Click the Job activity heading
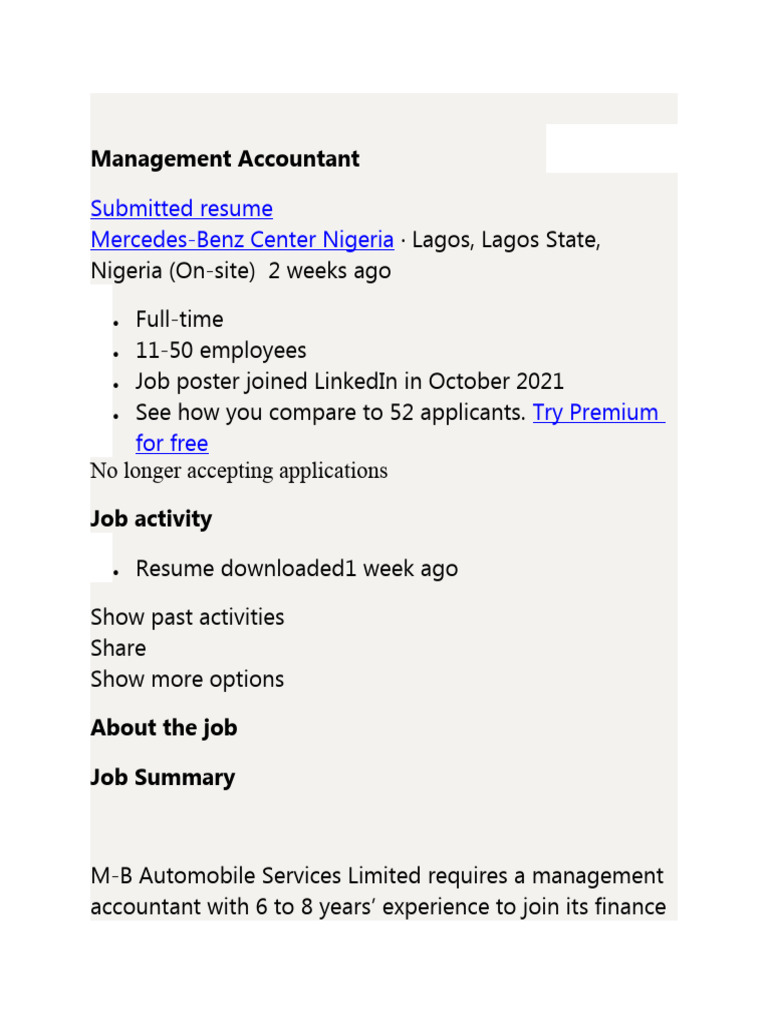This screenshot has width=768, height=1024. coord(151,519)
